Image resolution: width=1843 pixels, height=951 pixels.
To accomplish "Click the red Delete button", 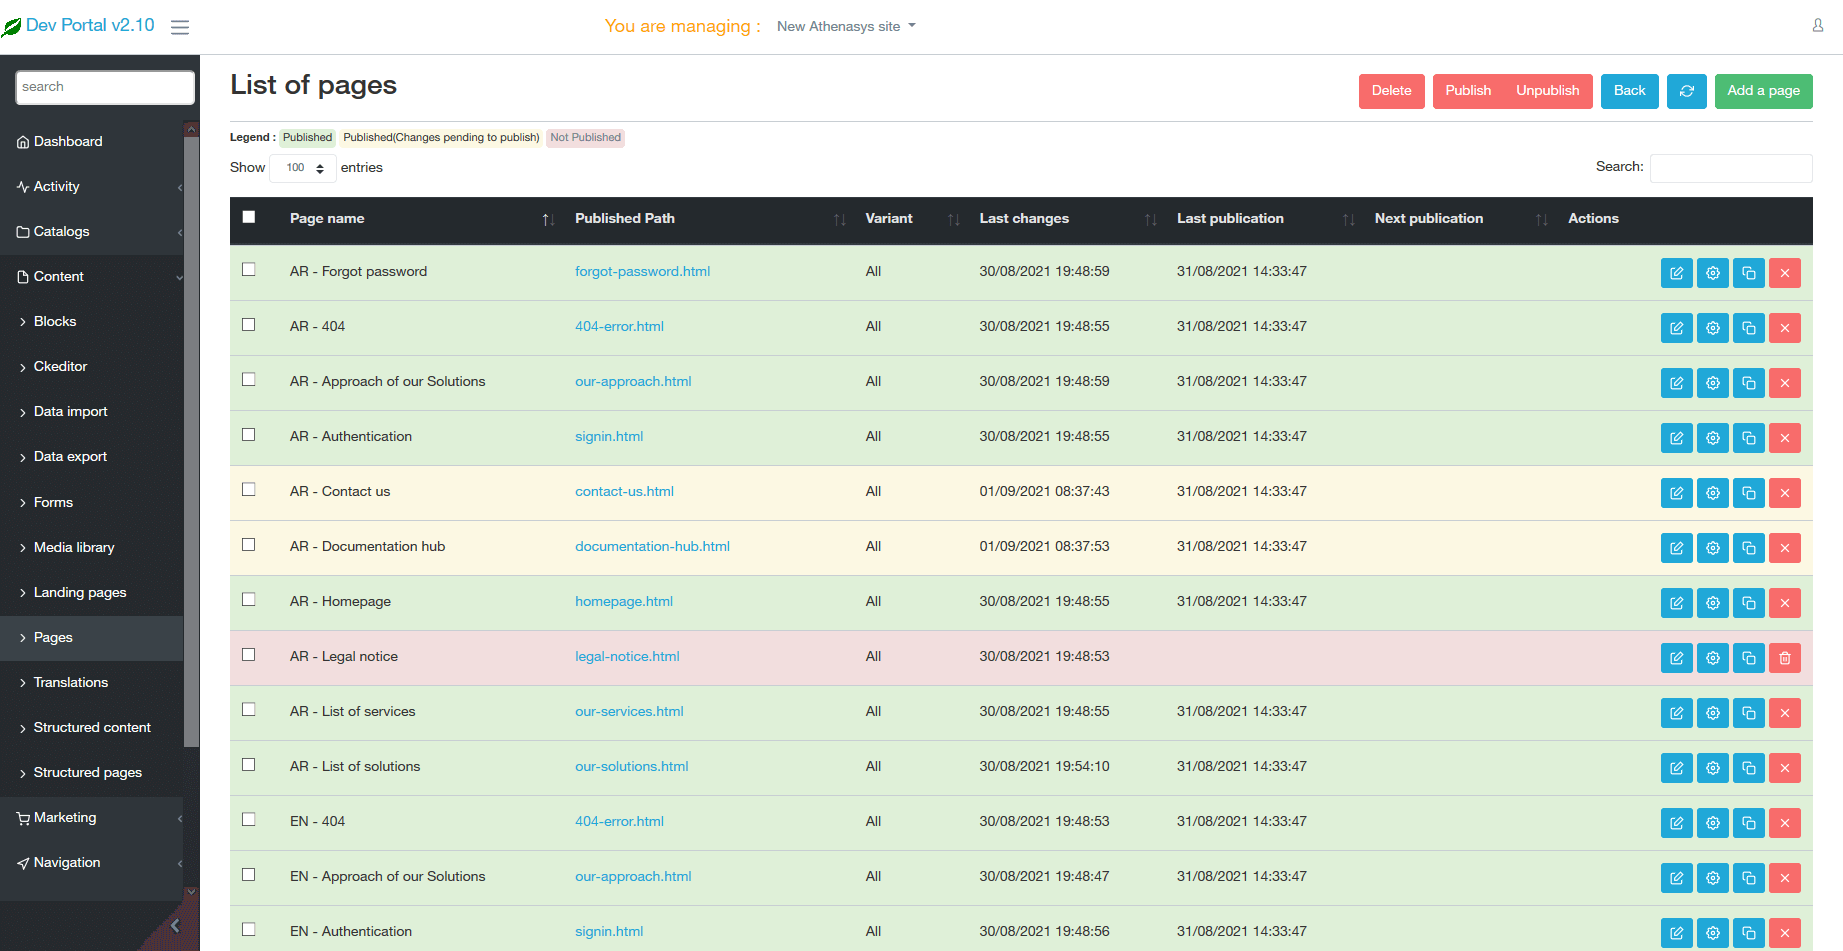I will [x=1391, y=91].
